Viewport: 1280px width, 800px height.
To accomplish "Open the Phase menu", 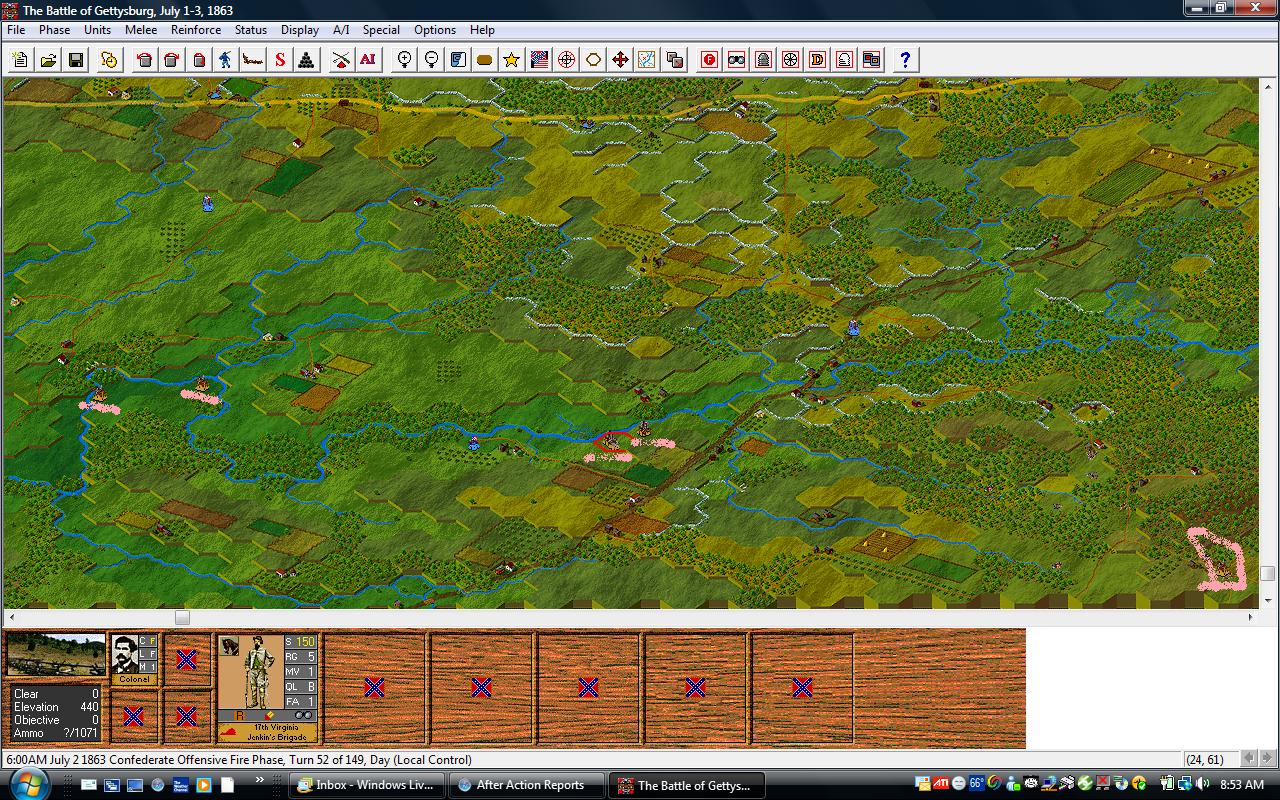I will [55, 30].
